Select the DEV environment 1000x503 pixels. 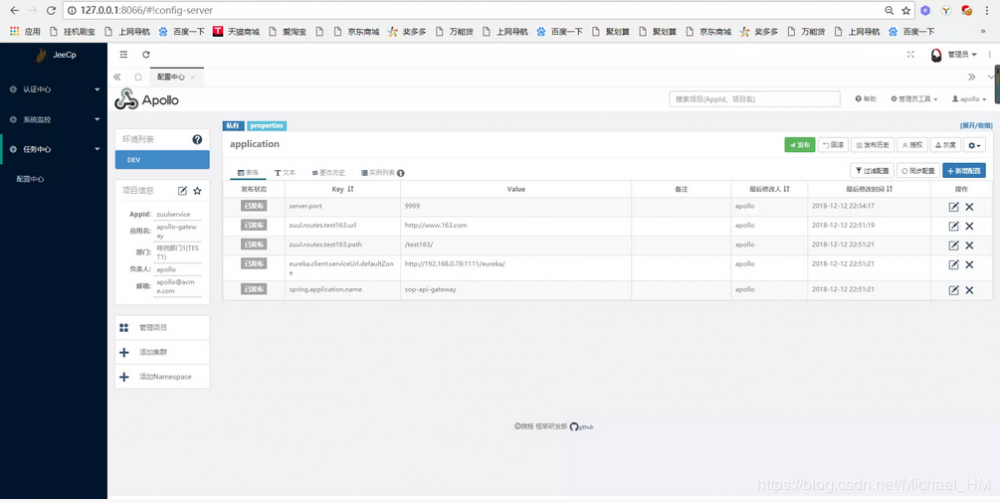click(162, 160)
